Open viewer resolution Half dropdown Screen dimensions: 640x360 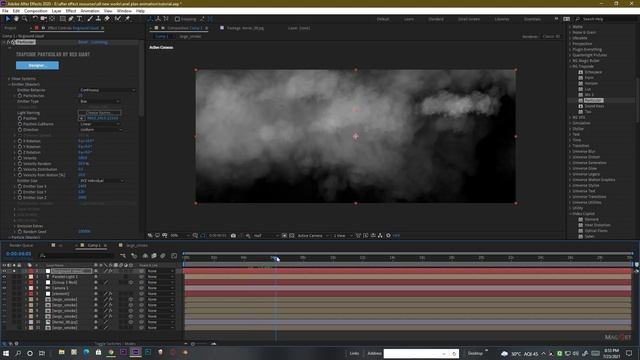266,236
